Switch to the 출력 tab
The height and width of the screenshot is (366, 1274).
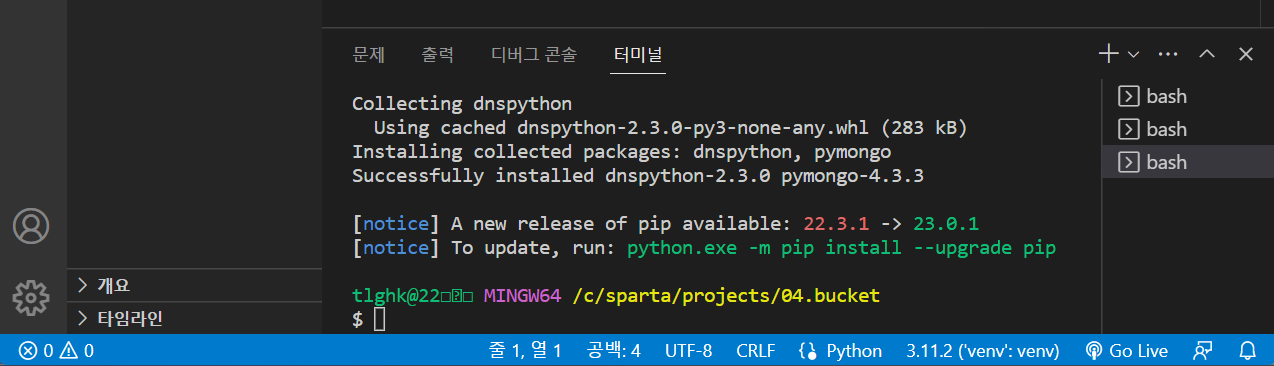click(438, 55)
